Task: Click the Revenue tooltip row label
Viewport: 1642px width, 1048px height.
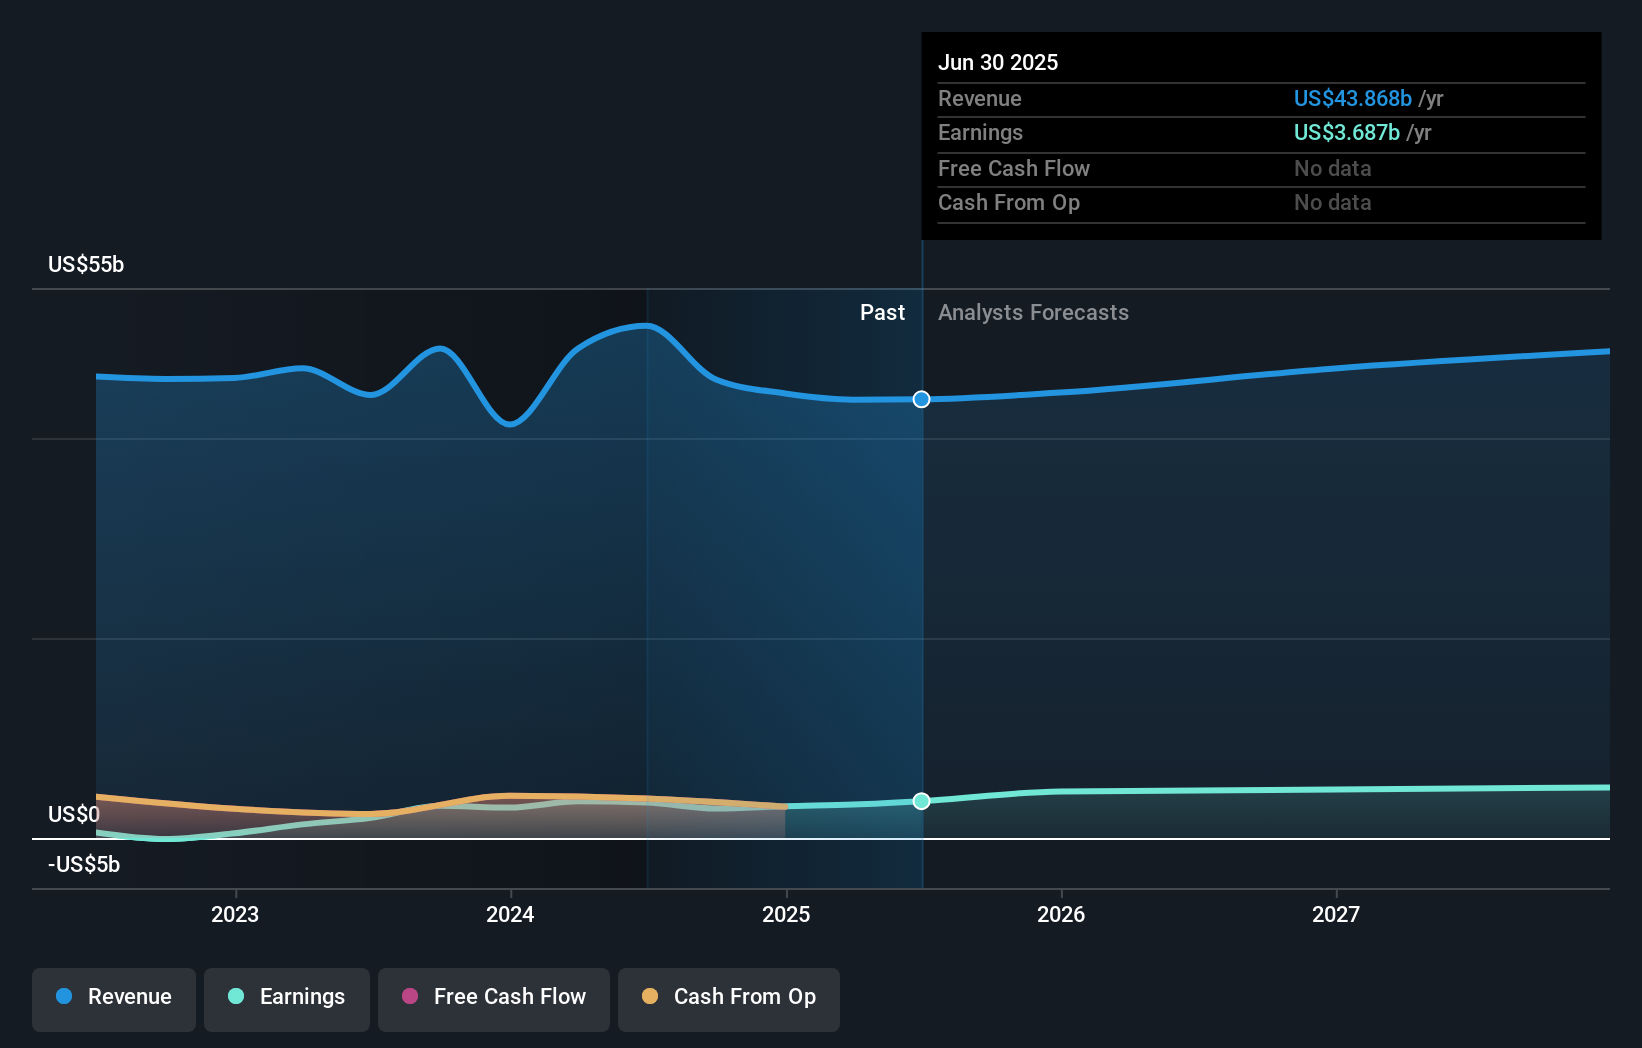Action: 980,98
